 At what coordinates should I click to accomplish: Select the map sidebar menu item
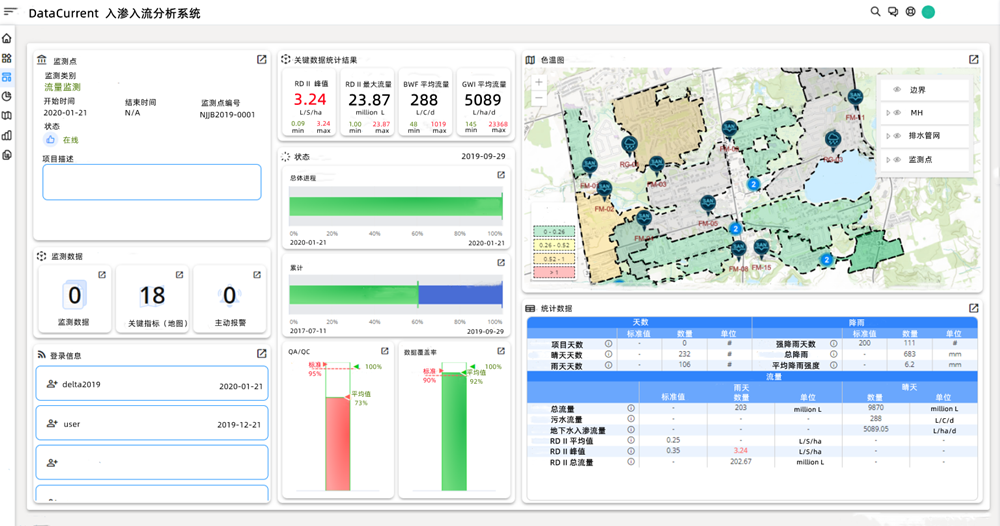(7, 116)
